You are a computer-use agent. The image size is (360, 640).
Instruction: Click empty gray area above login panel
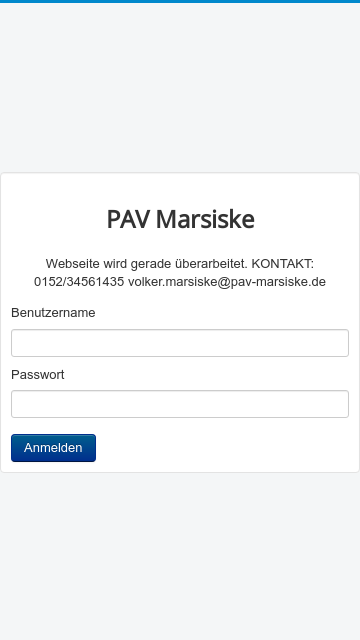click(x=180, y=88)
